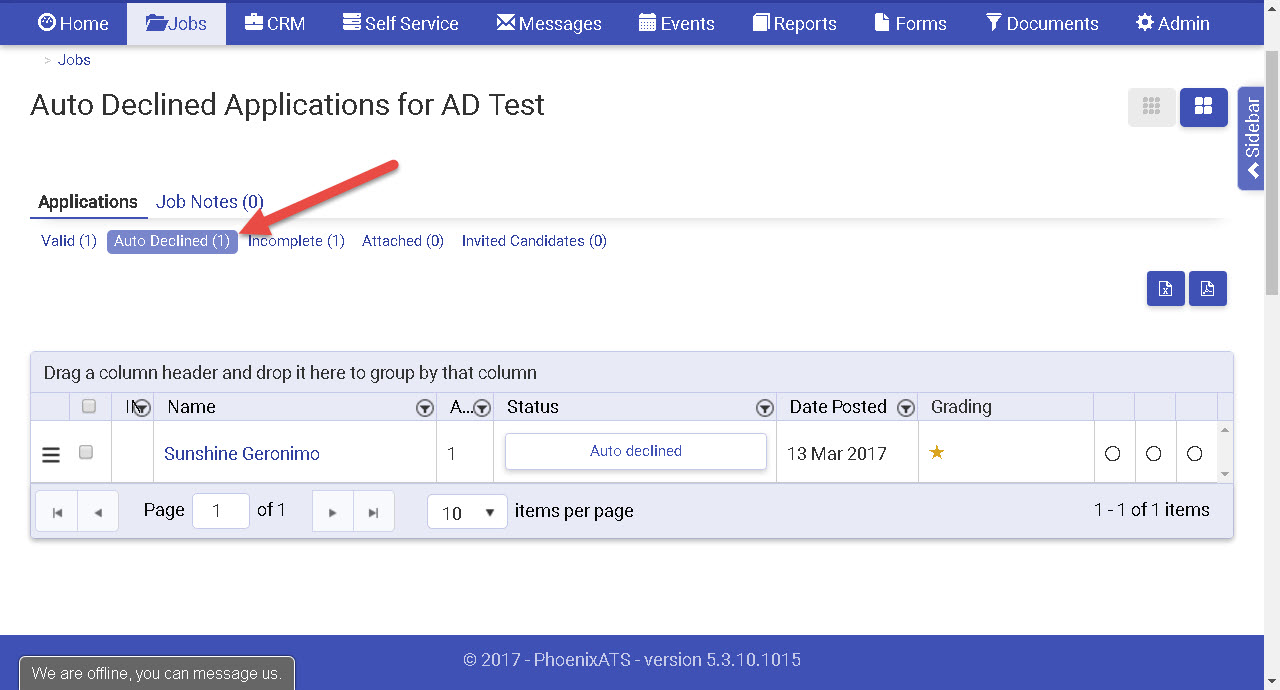Viewport: 1280px width, 690px height.
Task: Export grid to PDF
Action: (1208, 289)
